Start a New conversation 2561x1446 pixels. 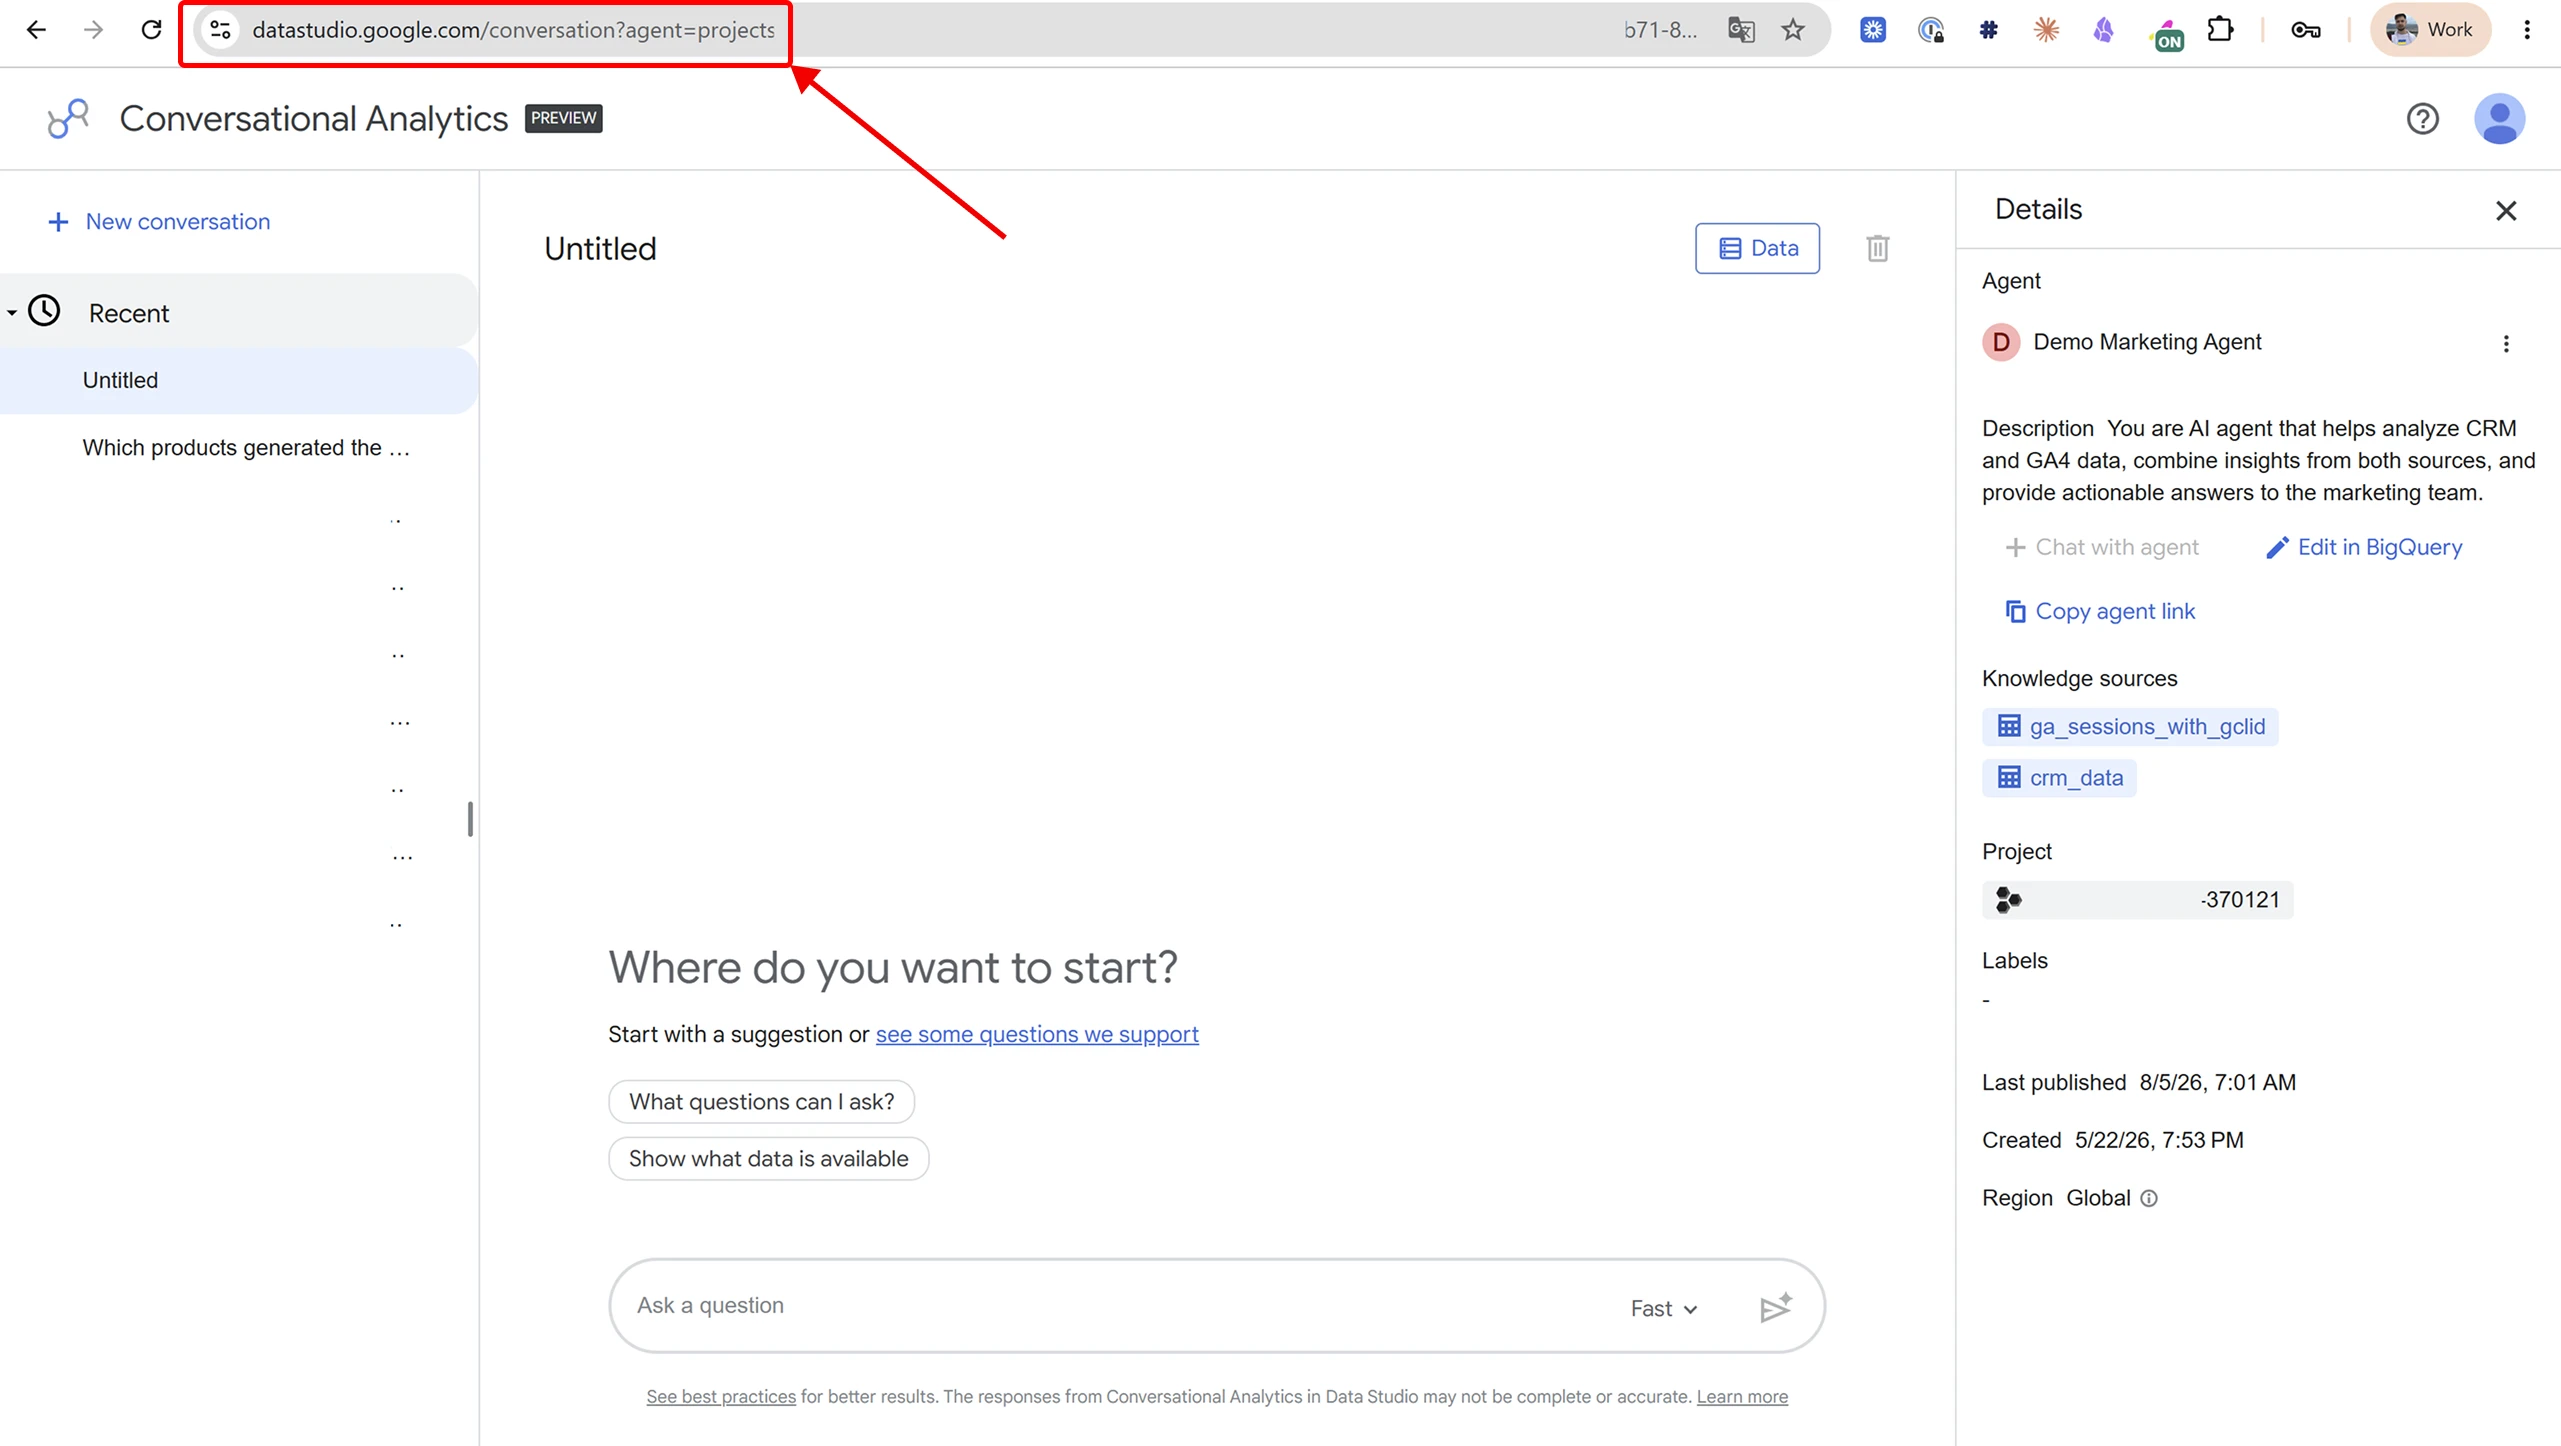point(159,221)
